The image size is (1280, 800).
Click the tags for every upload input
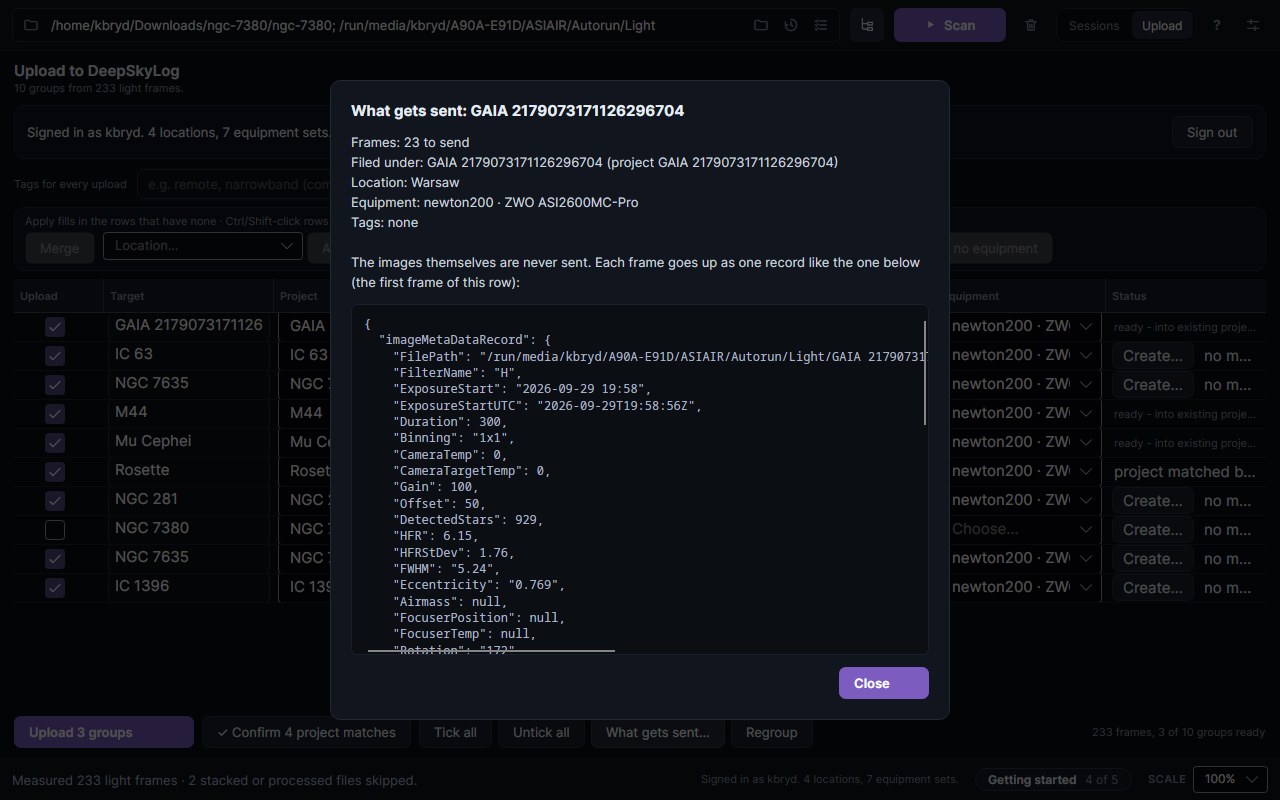point(235,184)
